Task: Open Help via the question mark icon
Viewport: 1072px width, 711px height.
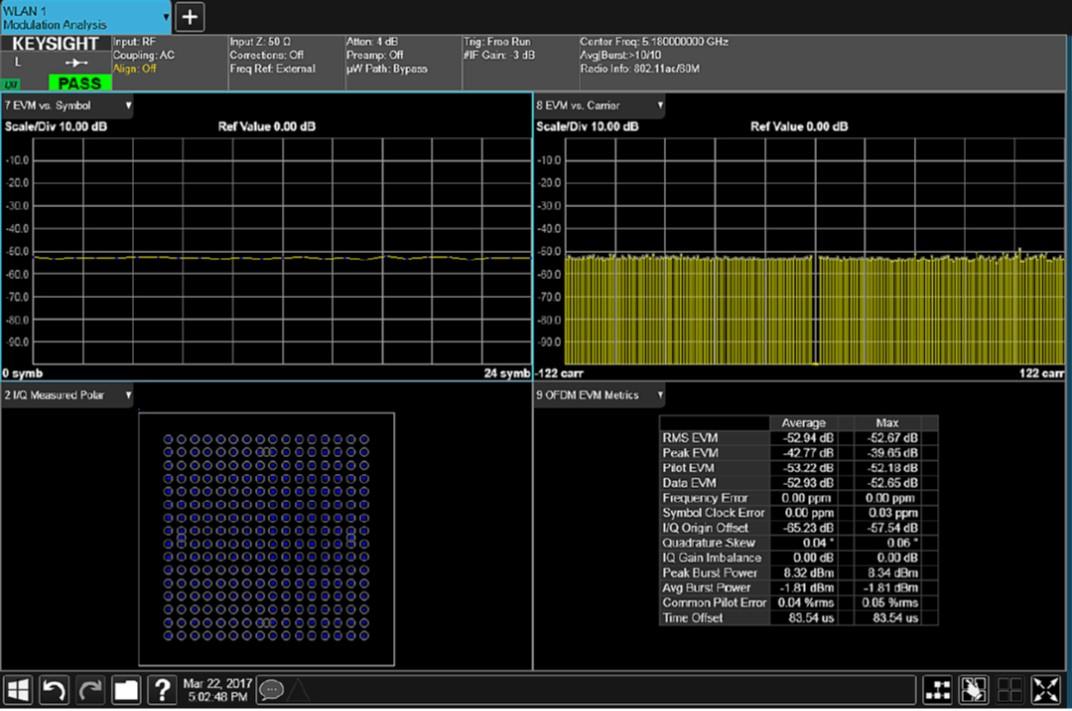Action: tap(162, 689)
